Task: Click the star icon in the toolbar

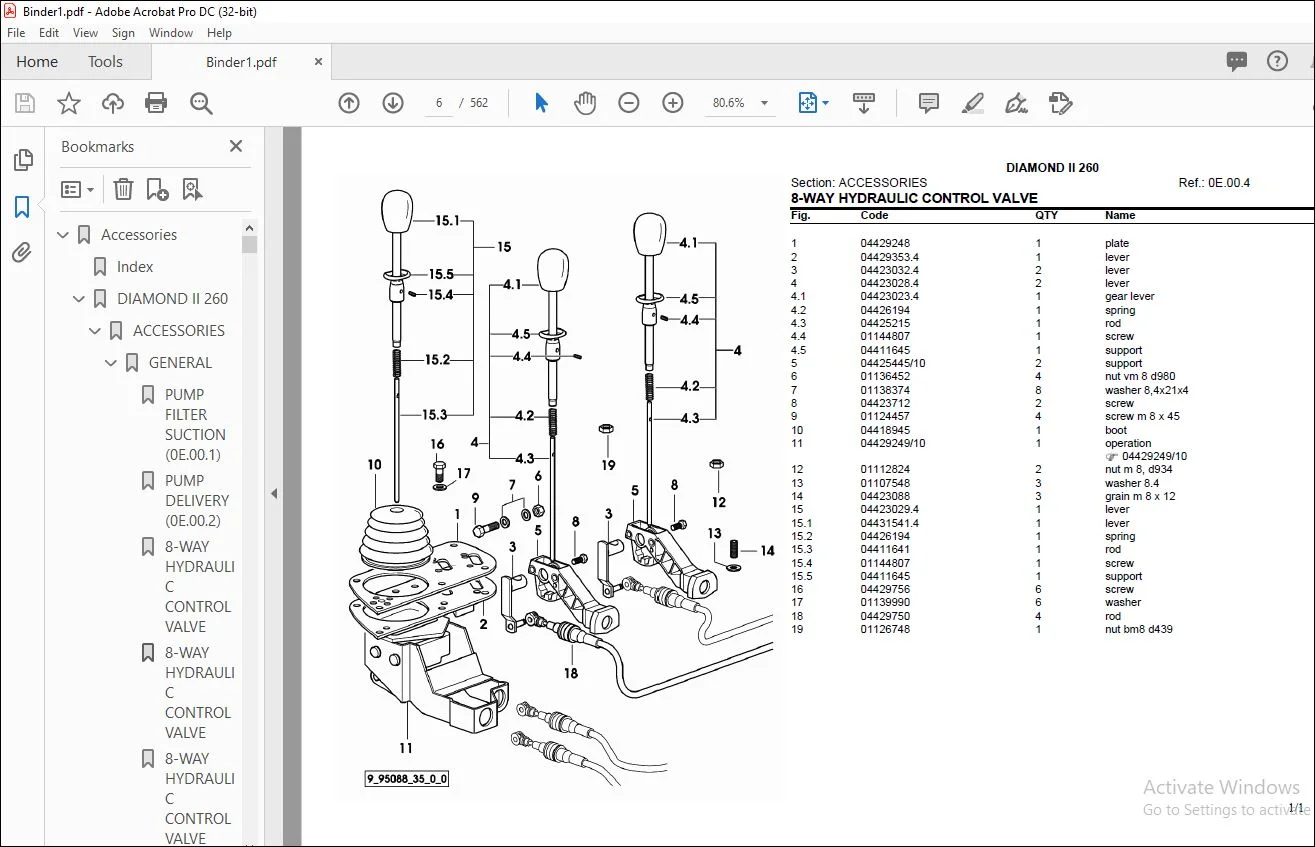Action: 69,103
